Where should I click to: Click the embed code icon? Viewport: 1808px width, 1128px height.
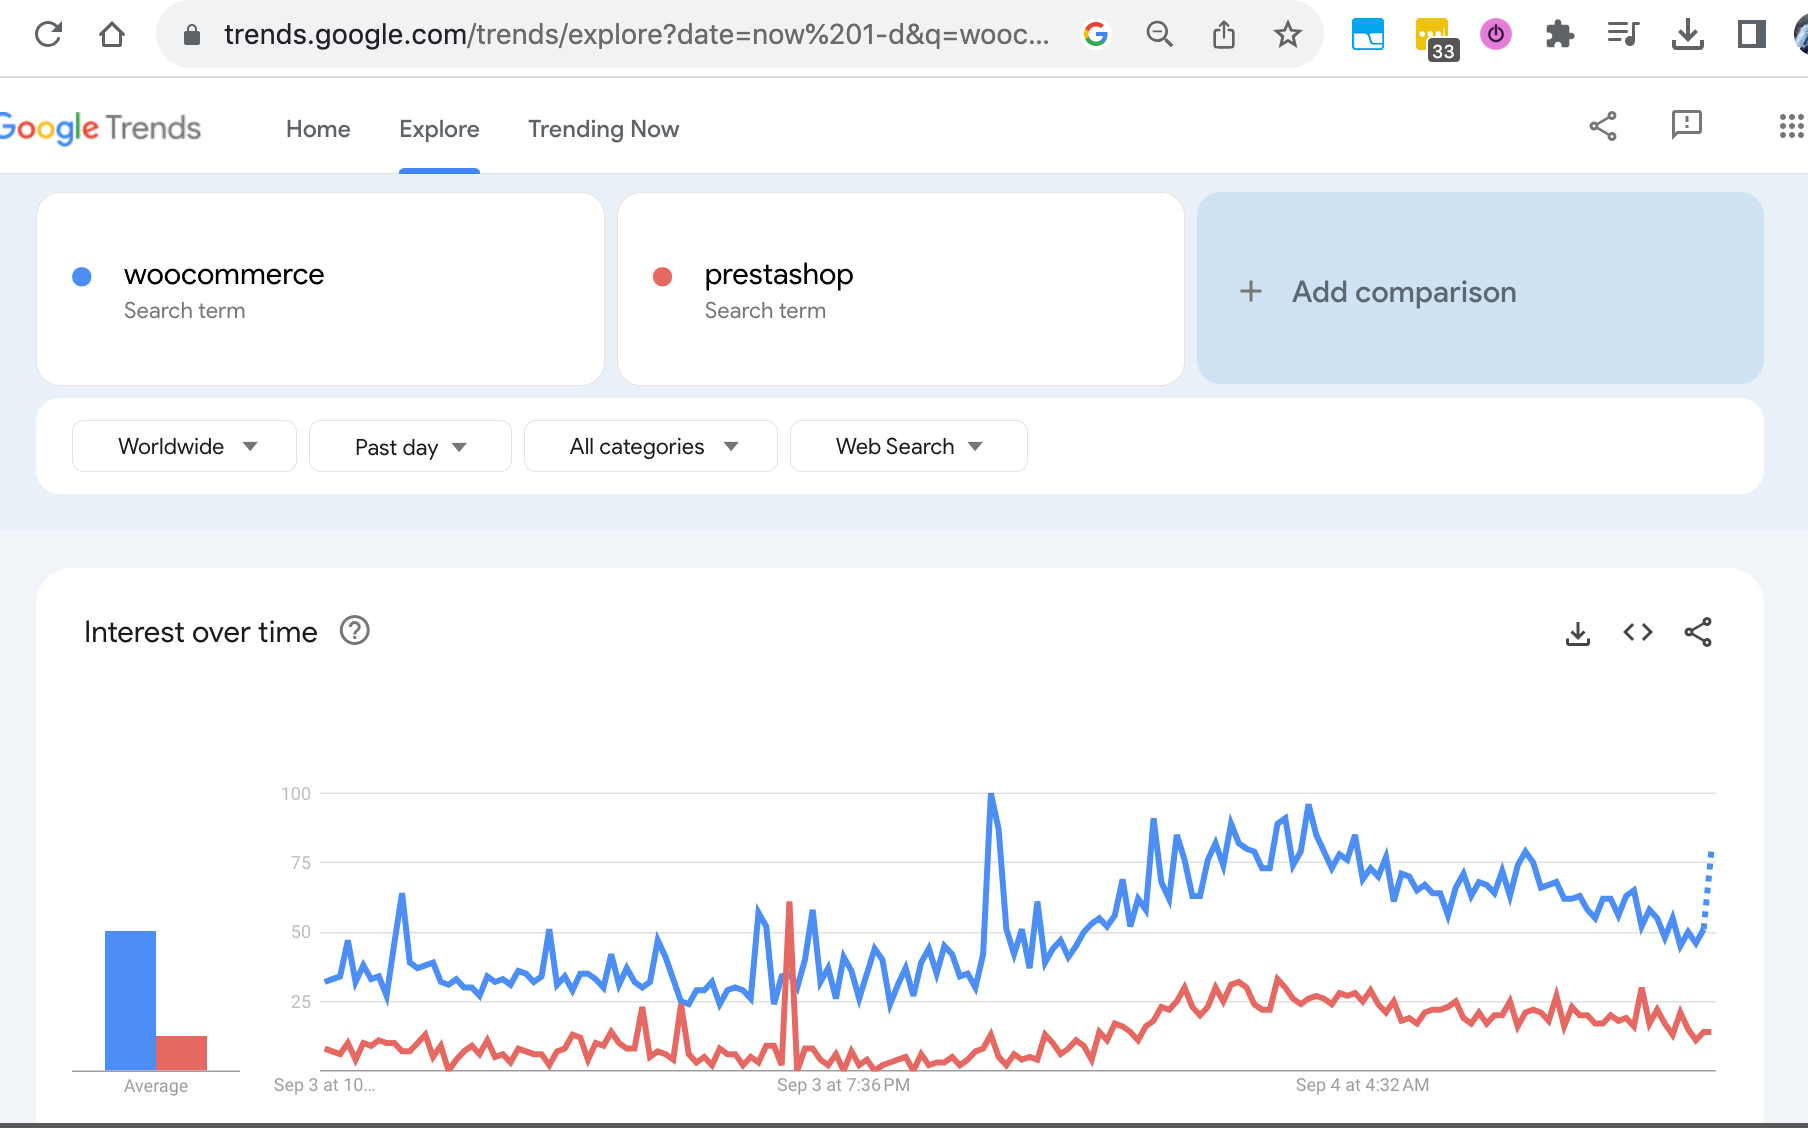click(1637, 633)
